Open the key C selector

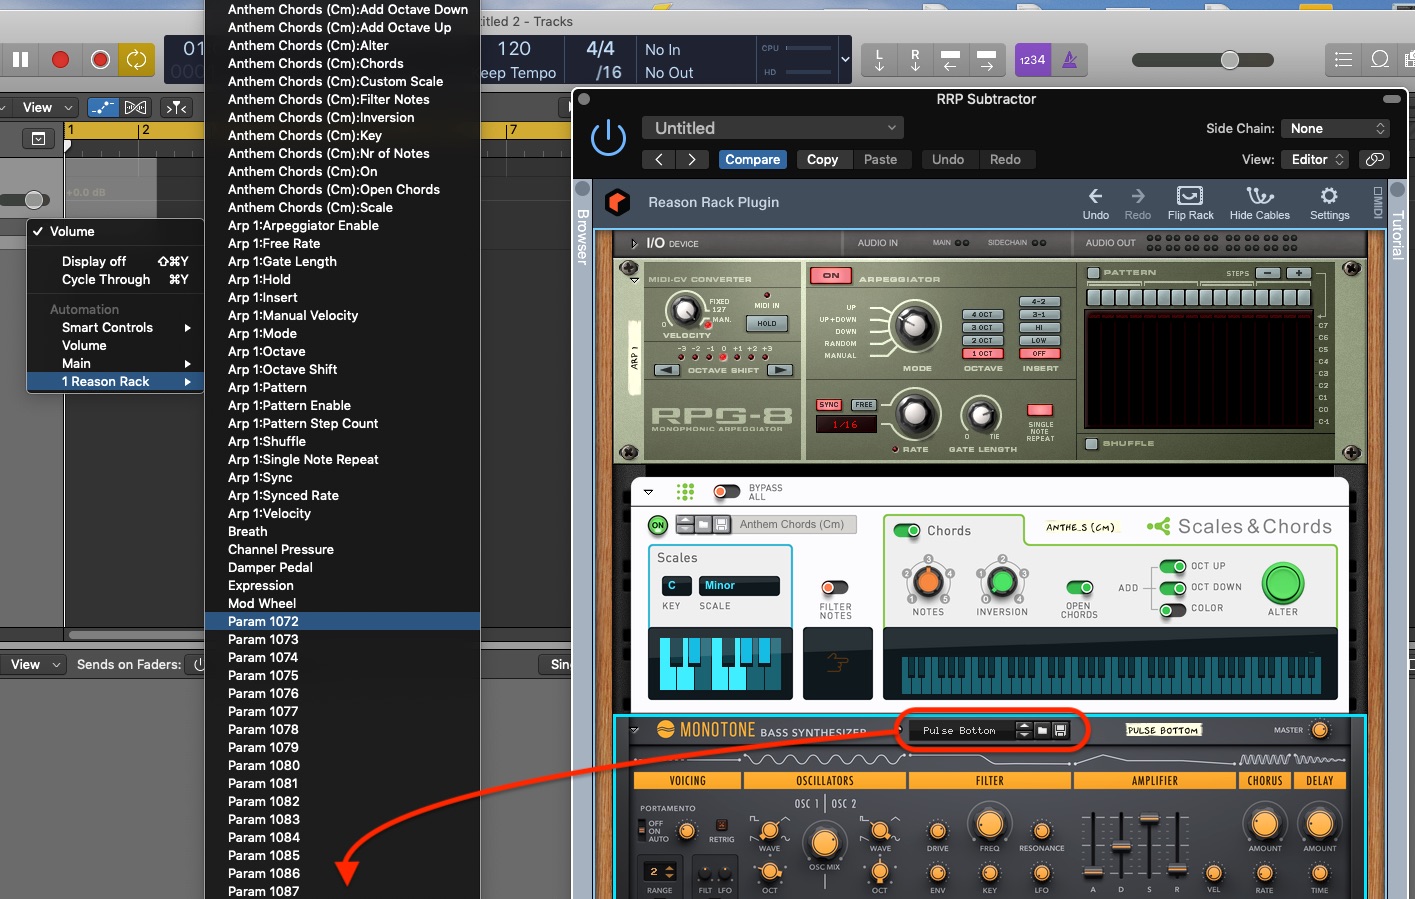click(677, 585)
